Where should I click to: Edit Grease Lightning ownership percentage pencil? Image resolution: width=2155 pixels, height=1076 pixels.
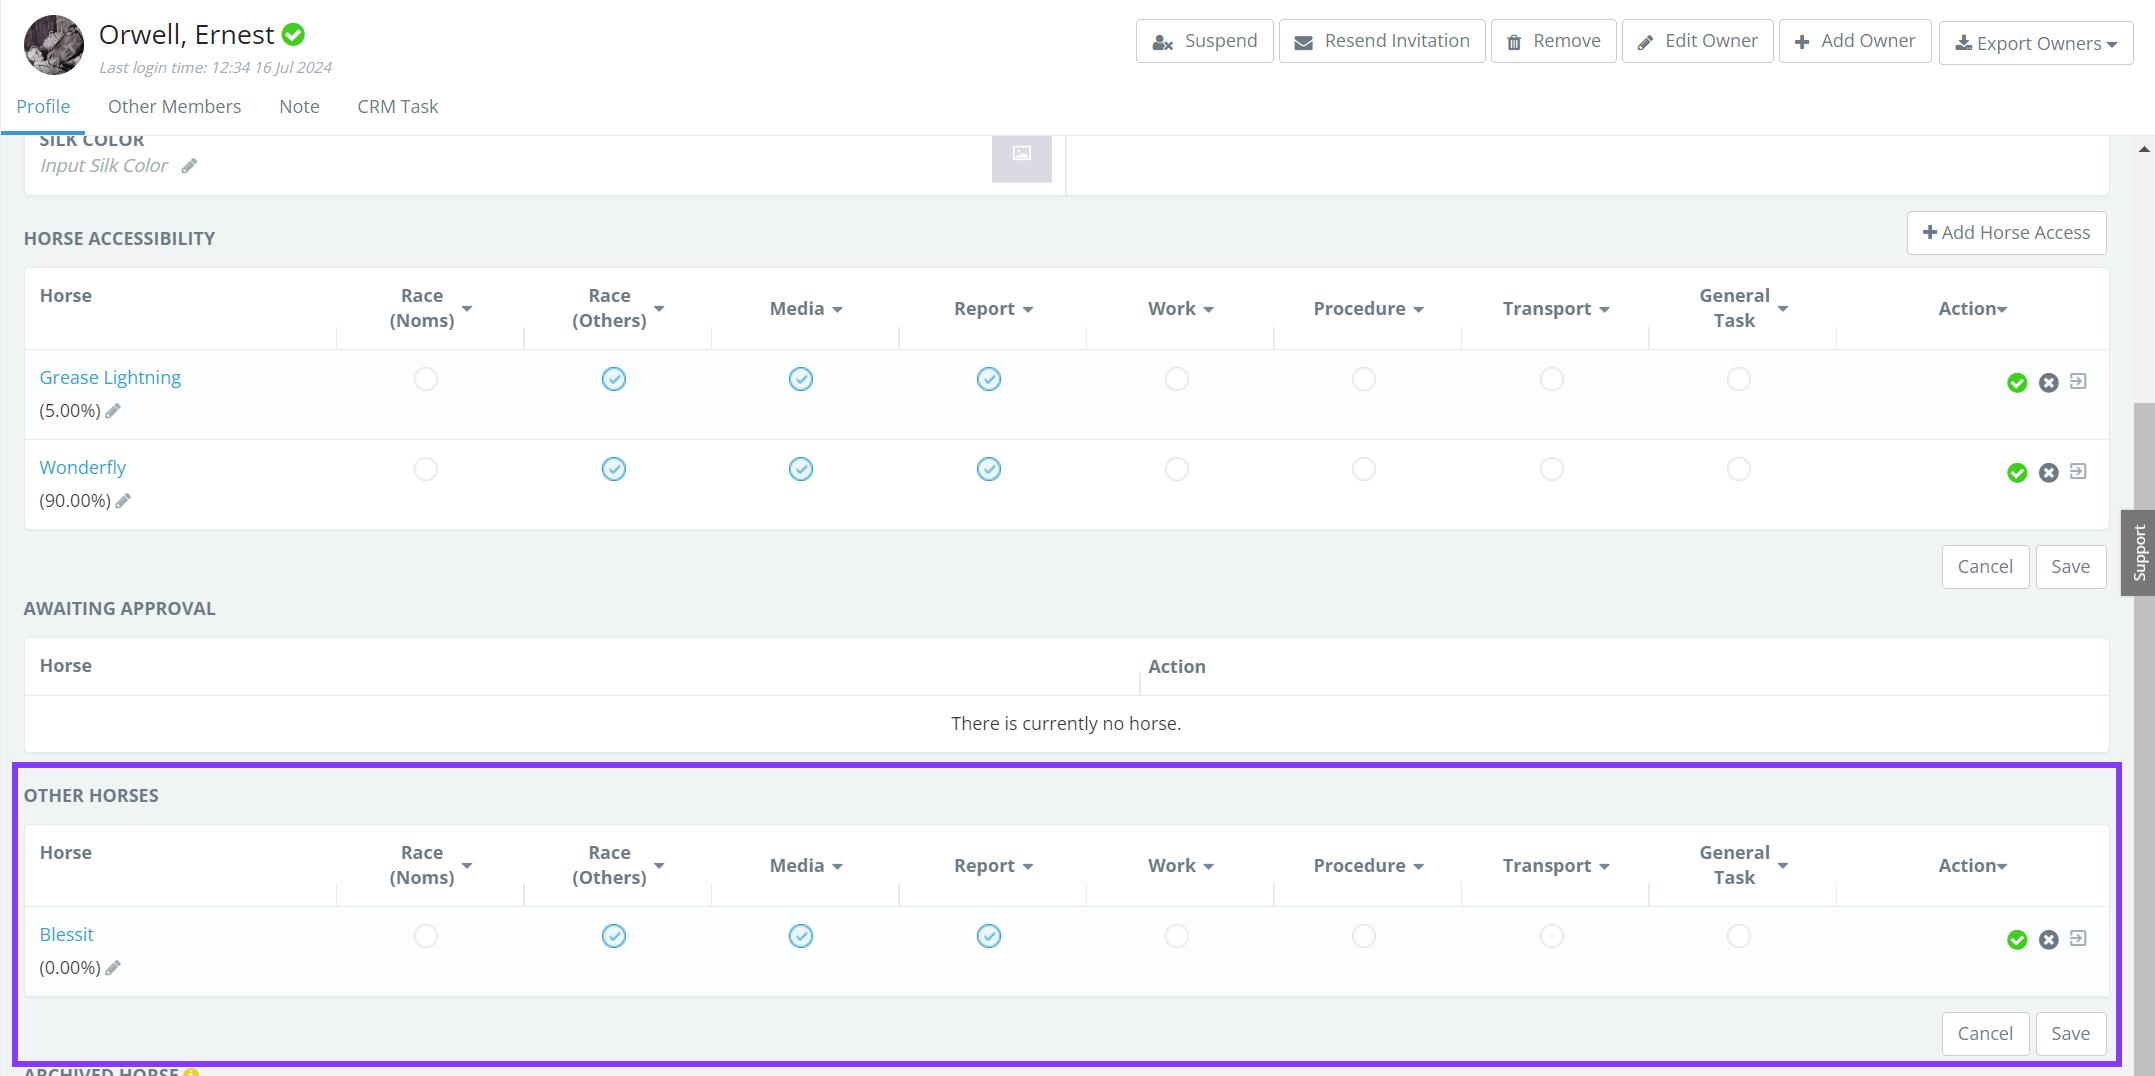coord(113,411)
